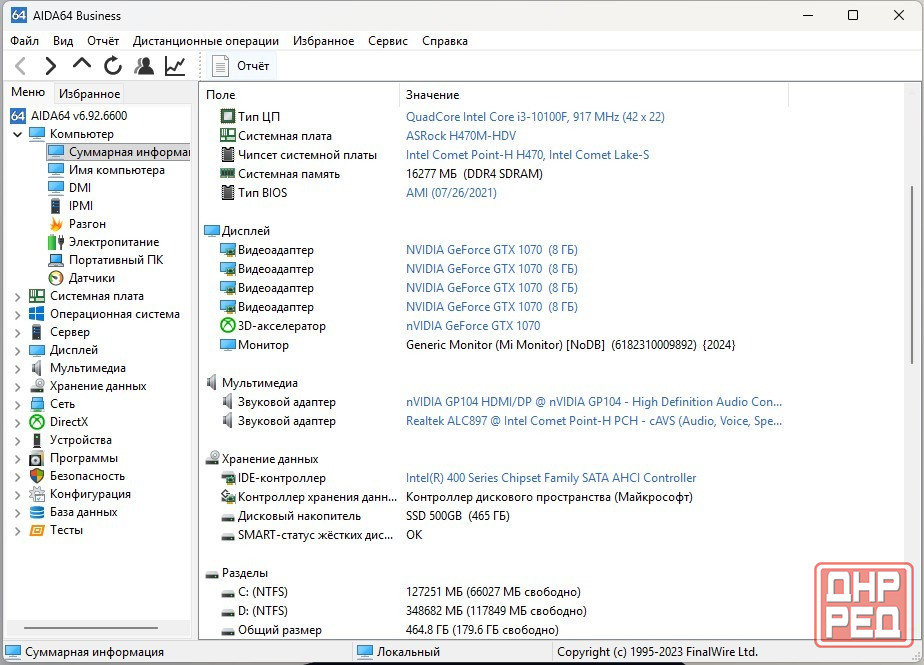Click the Тесты benchmark icon
924x665 pixels.
point(37,530)
